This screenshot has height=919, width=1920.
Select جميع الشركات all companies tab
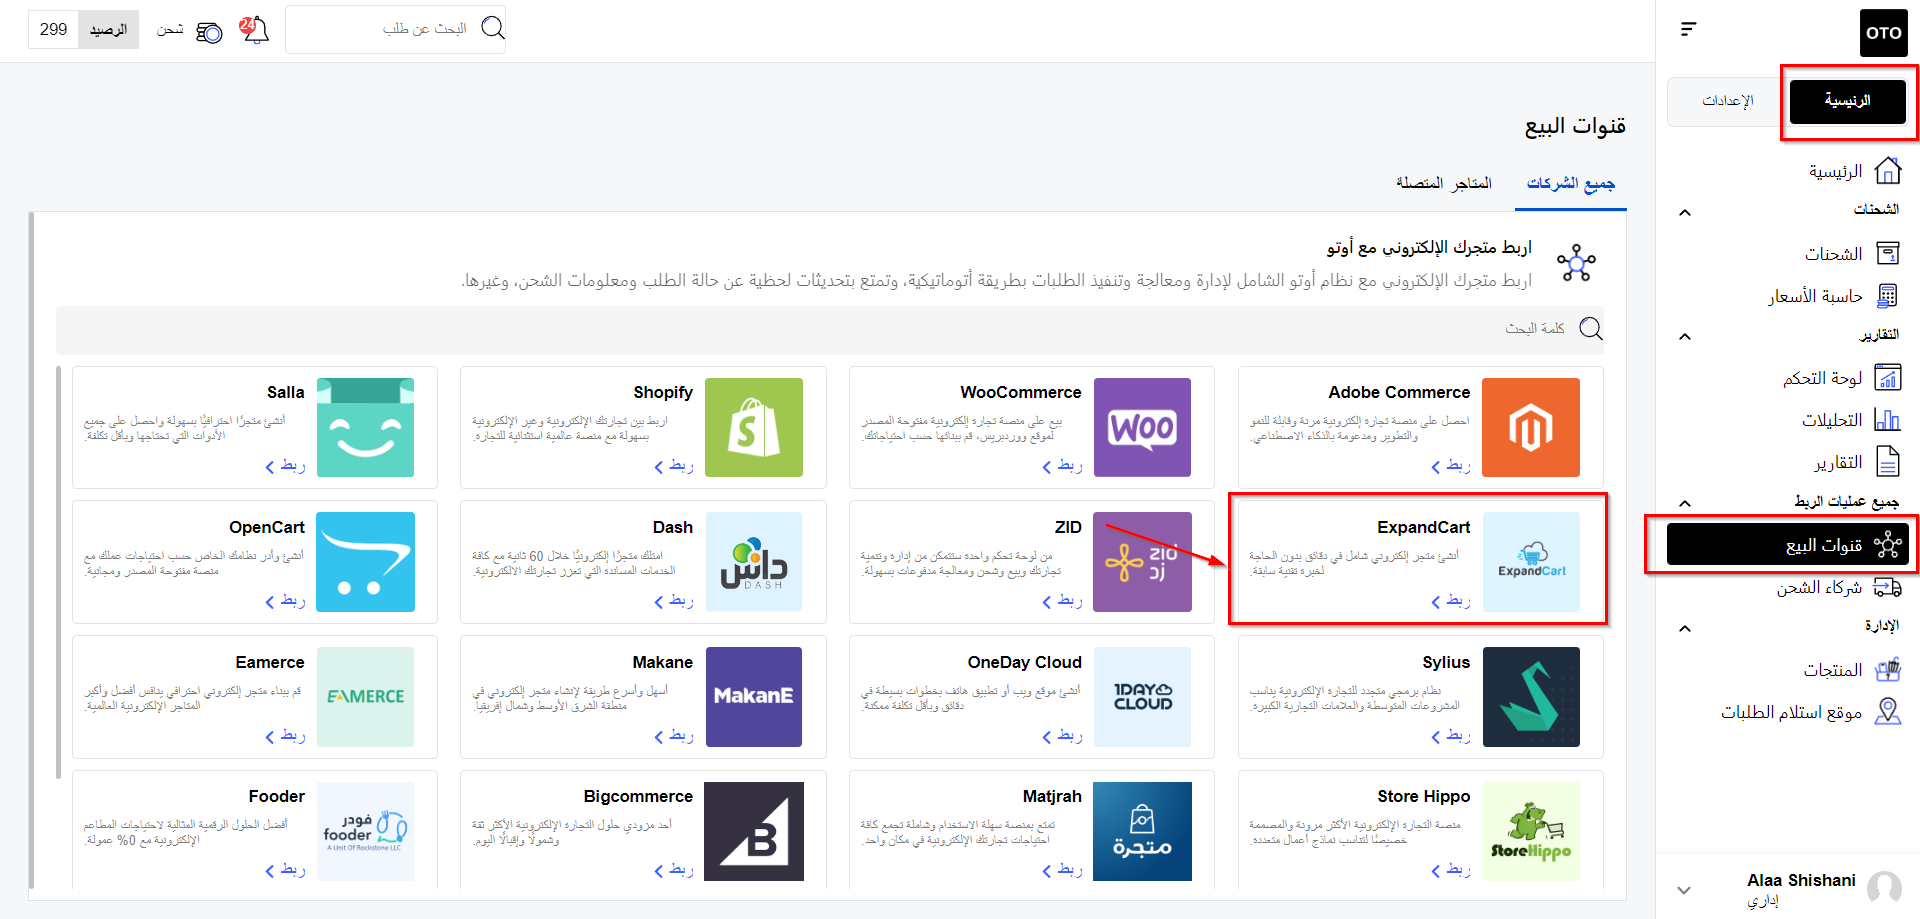pos(1570,183)
